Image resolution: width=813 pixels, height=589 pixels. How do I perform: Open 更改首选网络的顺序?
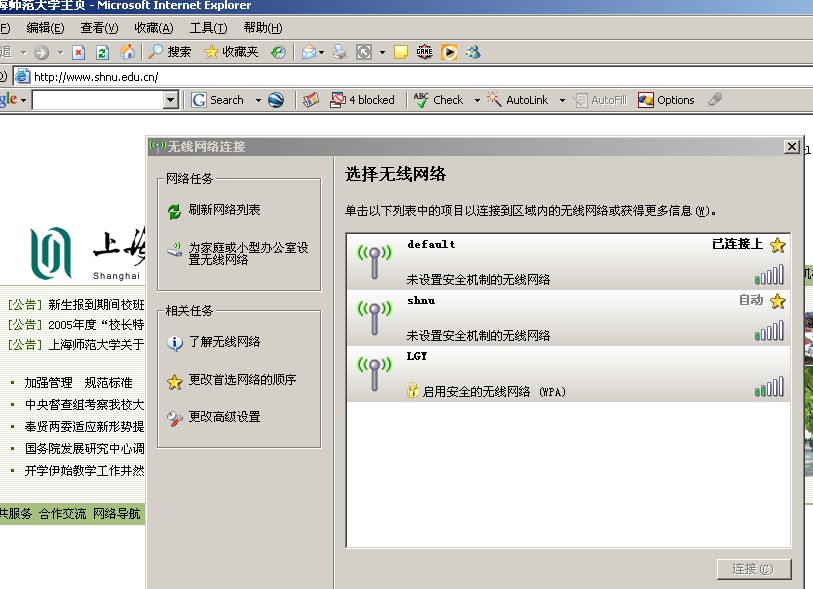click(231, 380)
